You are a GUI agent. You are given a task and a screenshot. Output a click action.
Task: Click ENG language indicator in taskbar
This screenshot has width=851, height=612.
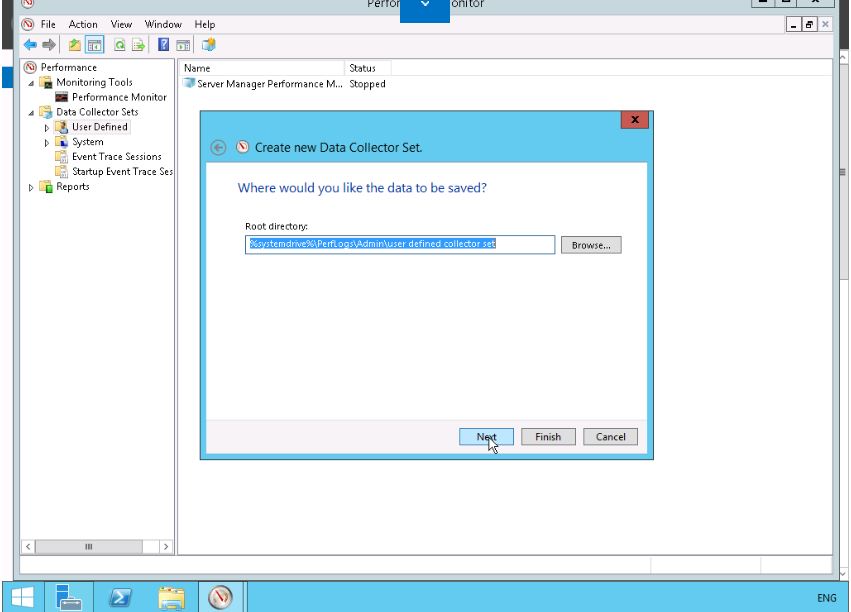pos(827,597)
